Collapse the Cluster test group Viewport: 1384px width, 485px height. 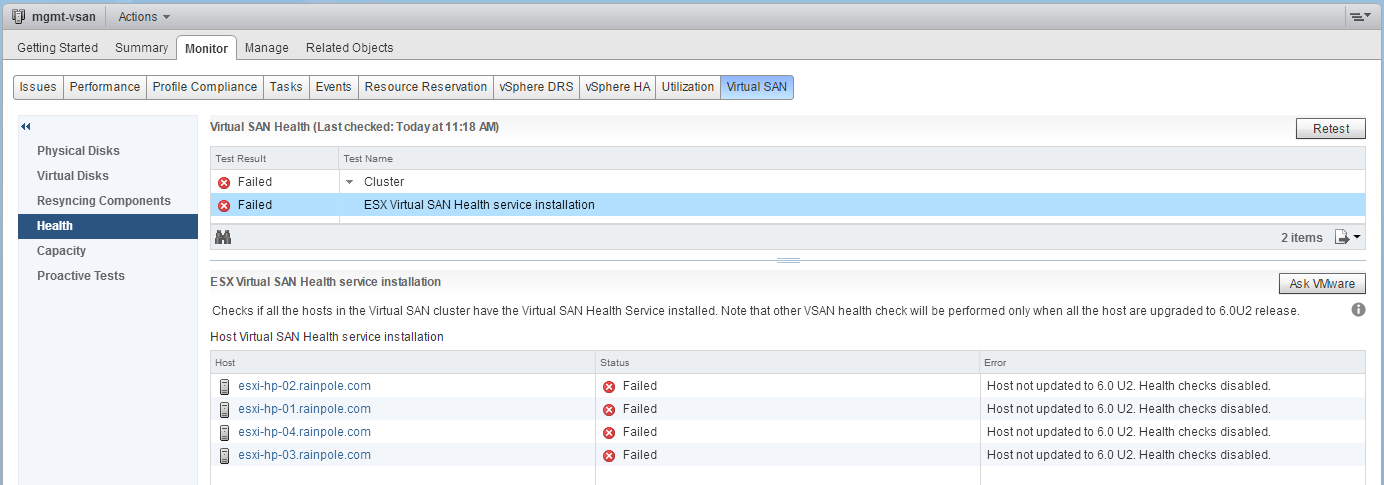pos(350,182)
